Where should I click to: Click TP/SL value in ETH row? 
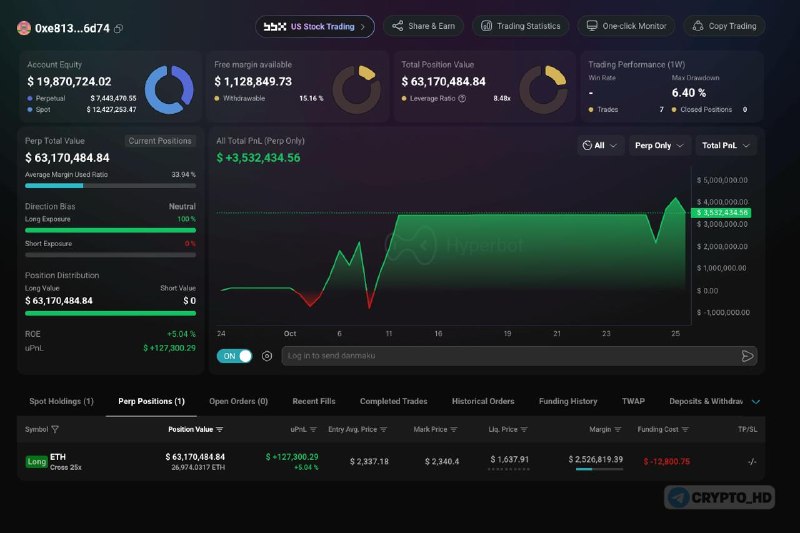coord(752,462)
